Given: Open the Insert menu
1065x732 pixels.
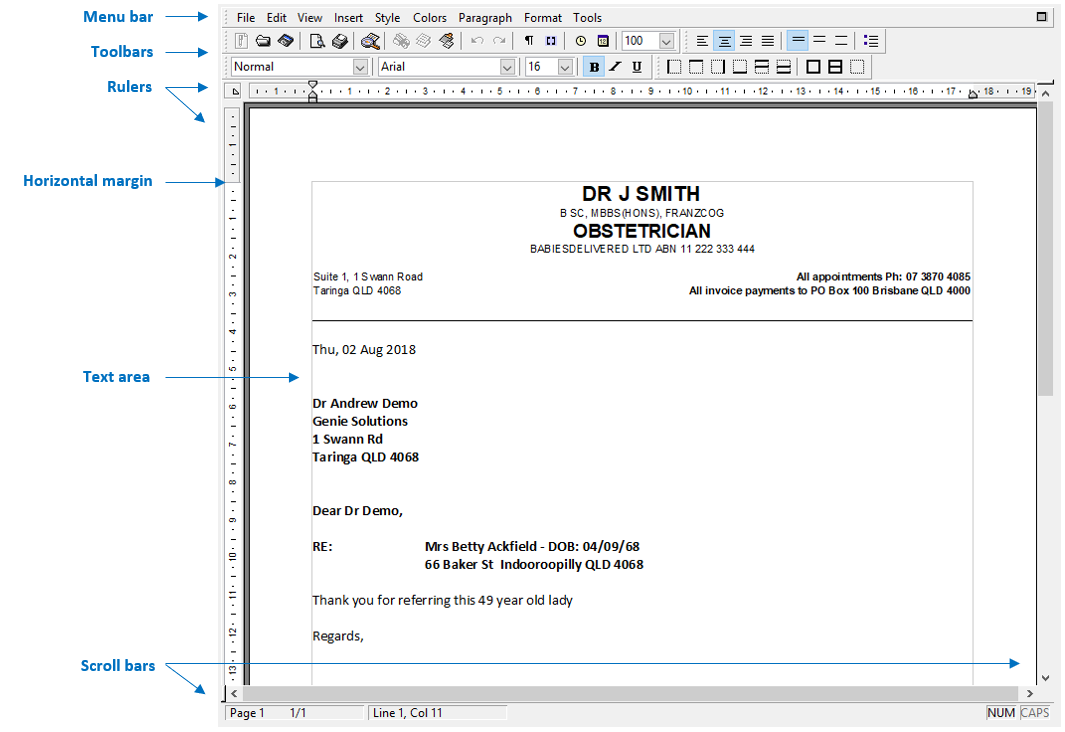Looking at the screenshot, I should click(x=349, y=18).
